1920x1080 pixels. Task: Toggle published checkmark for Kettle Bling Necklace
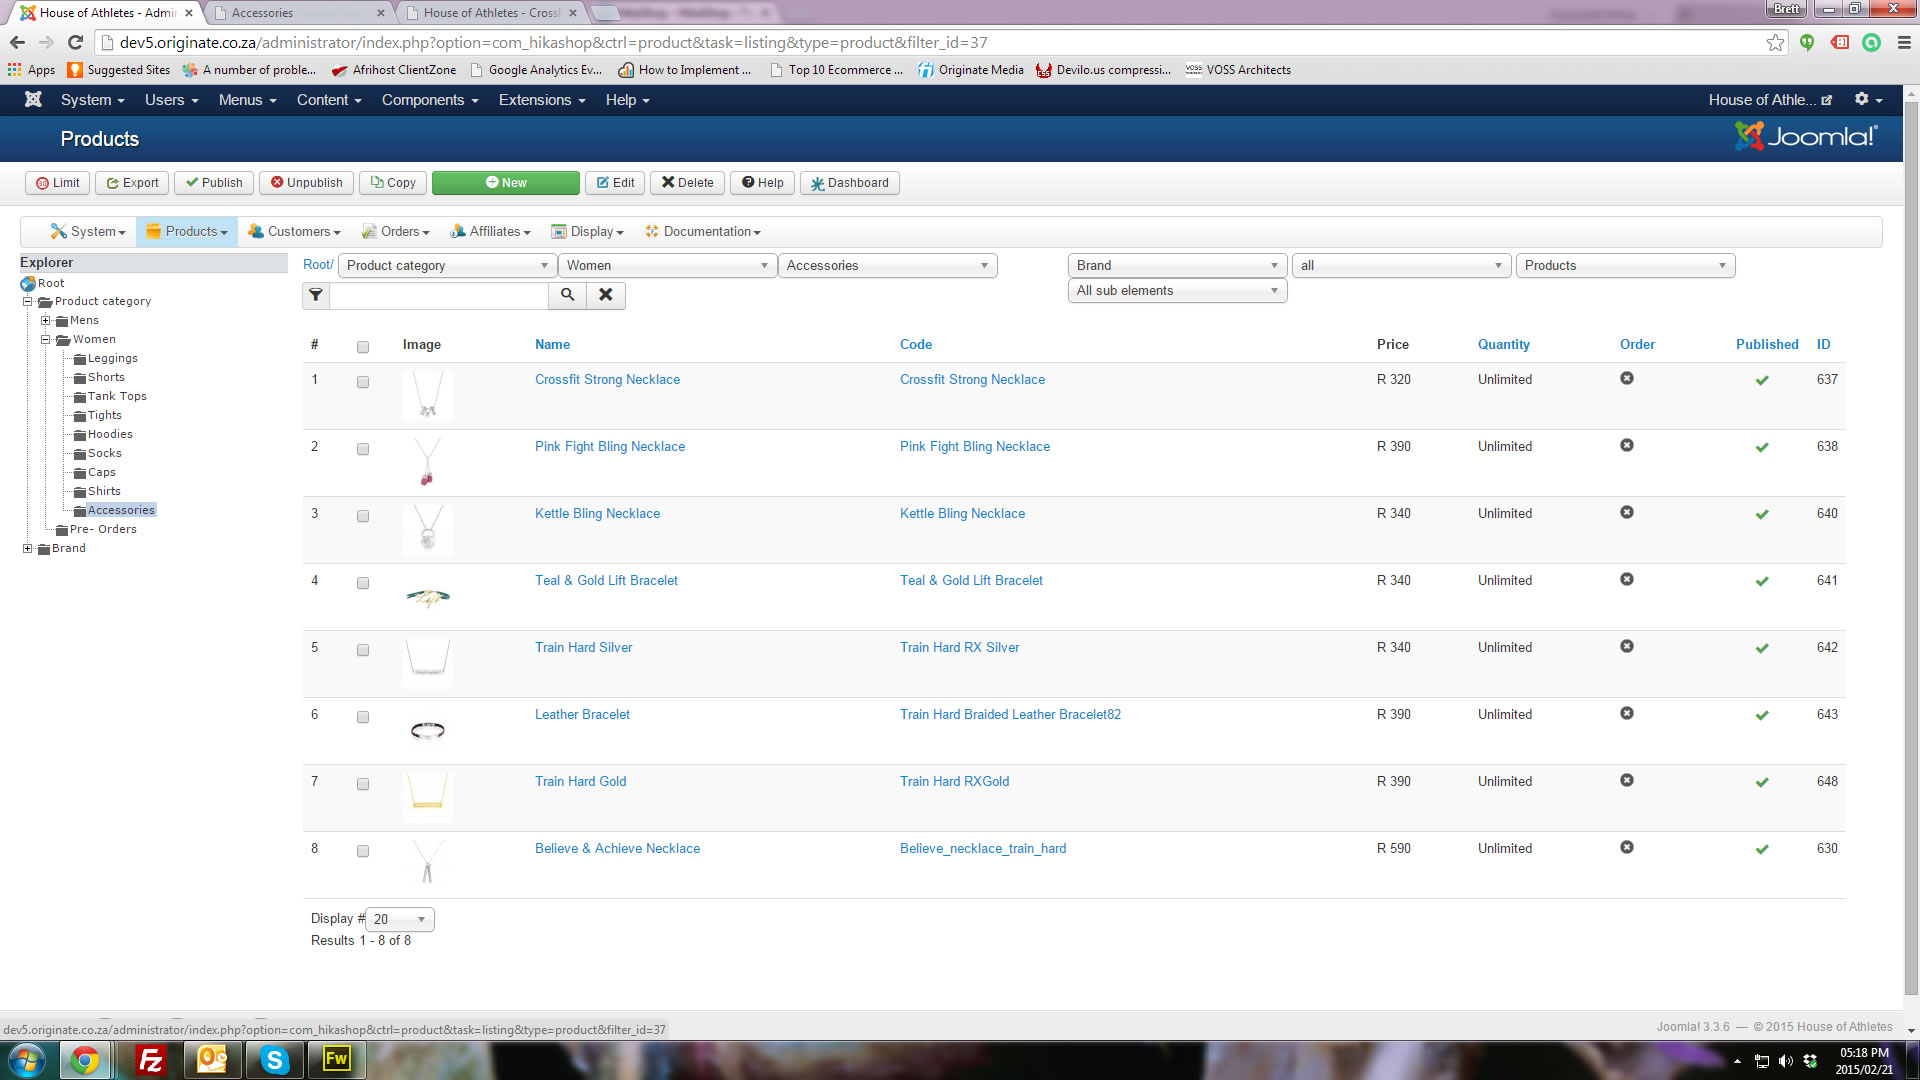(1762, 514)
